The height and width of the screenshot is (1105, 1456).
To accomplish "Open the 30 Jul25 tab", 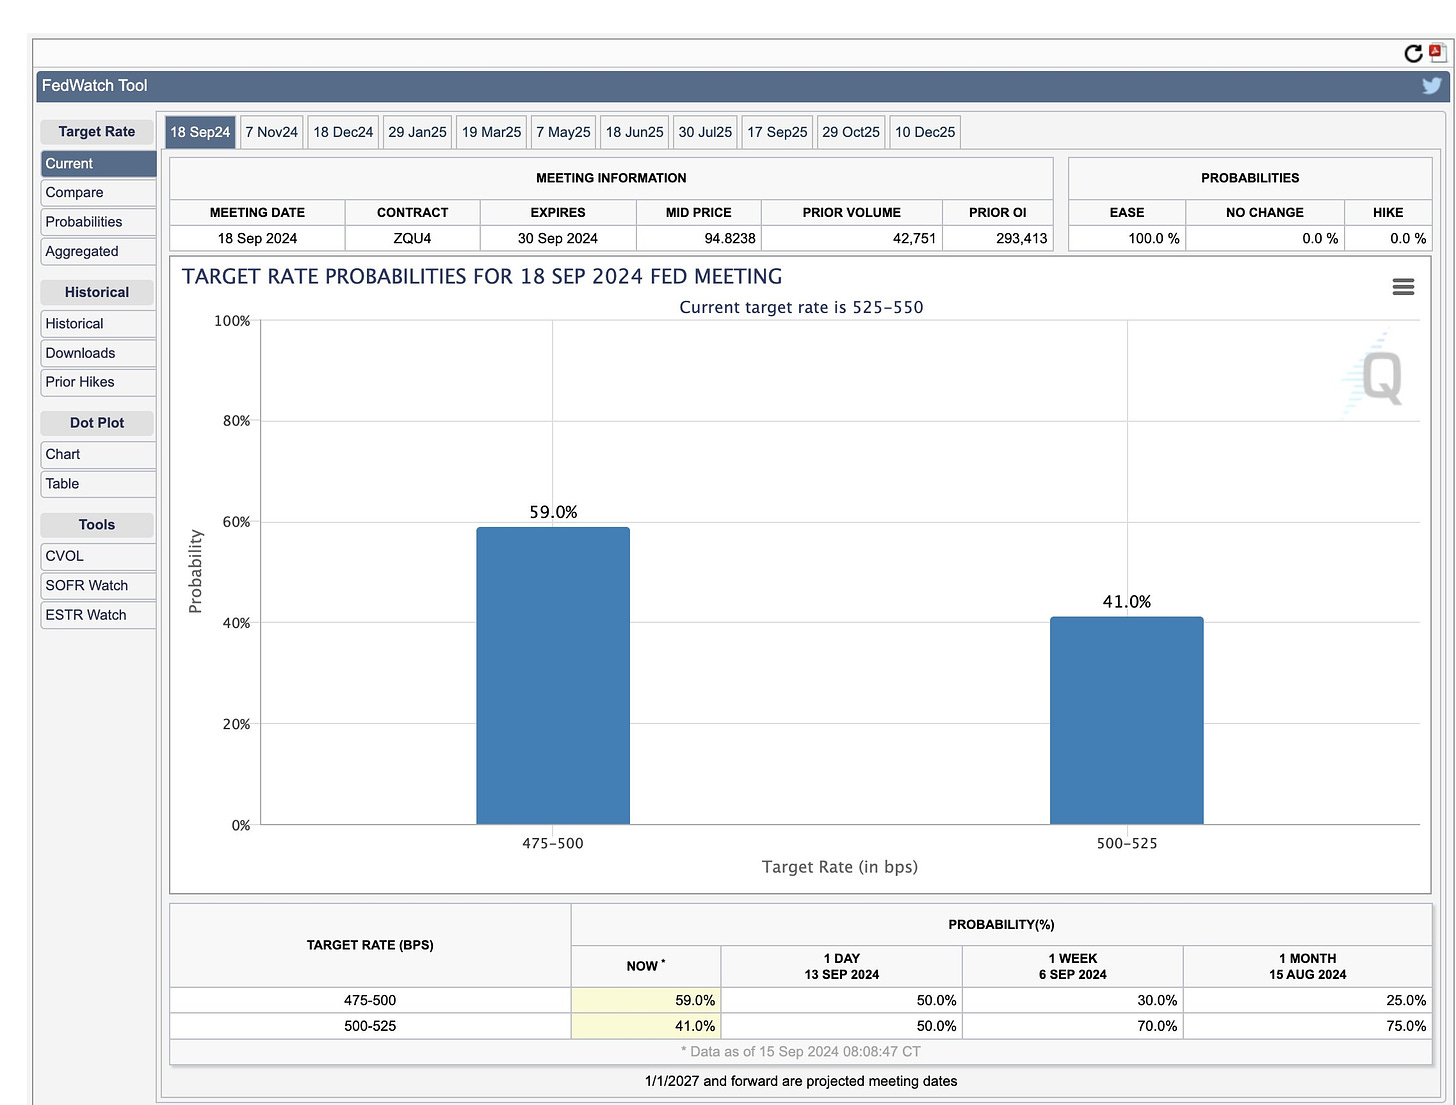I will (705, 132).
